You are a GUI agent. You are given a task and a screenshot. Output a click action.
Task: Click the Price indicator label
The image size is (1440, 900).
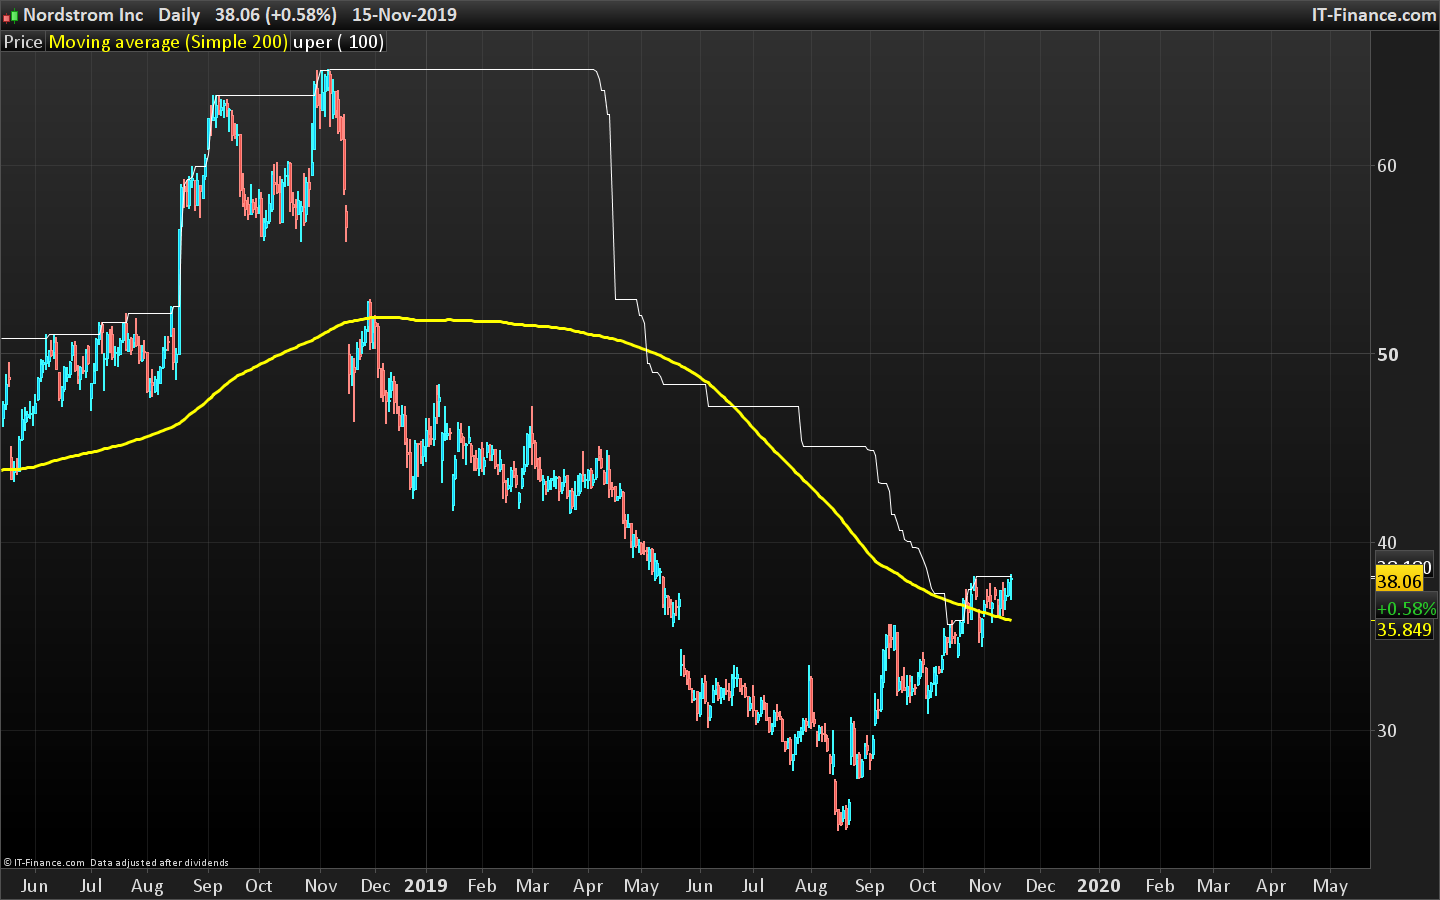click(x=23, y=42)
